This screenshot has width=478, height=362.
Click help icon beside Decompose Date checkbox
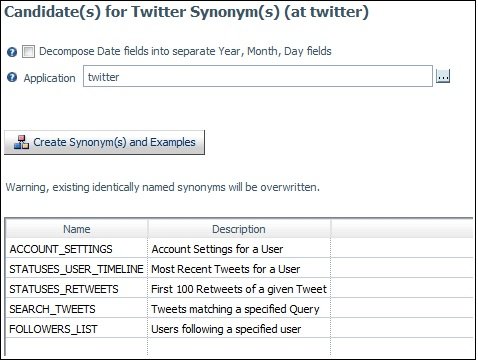coord(12,52)
